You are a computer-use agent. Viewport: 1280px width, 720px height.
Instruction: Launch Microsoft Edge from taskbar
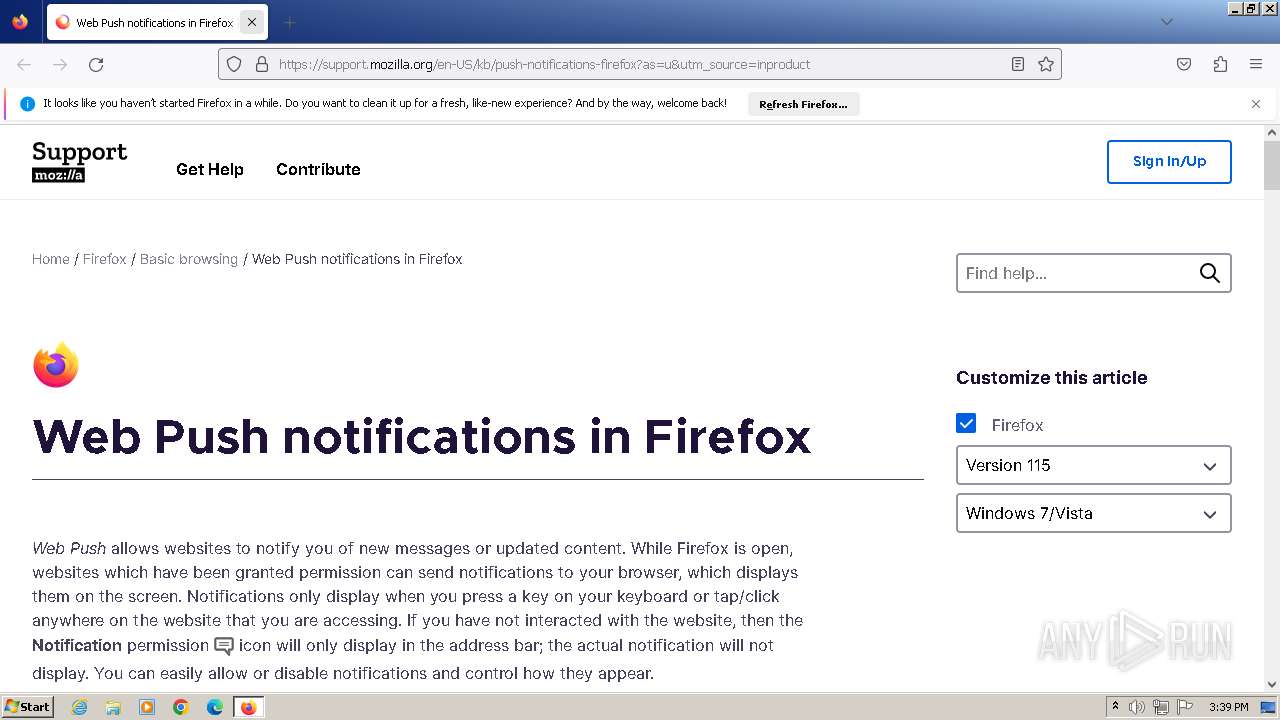coord(215,707)
